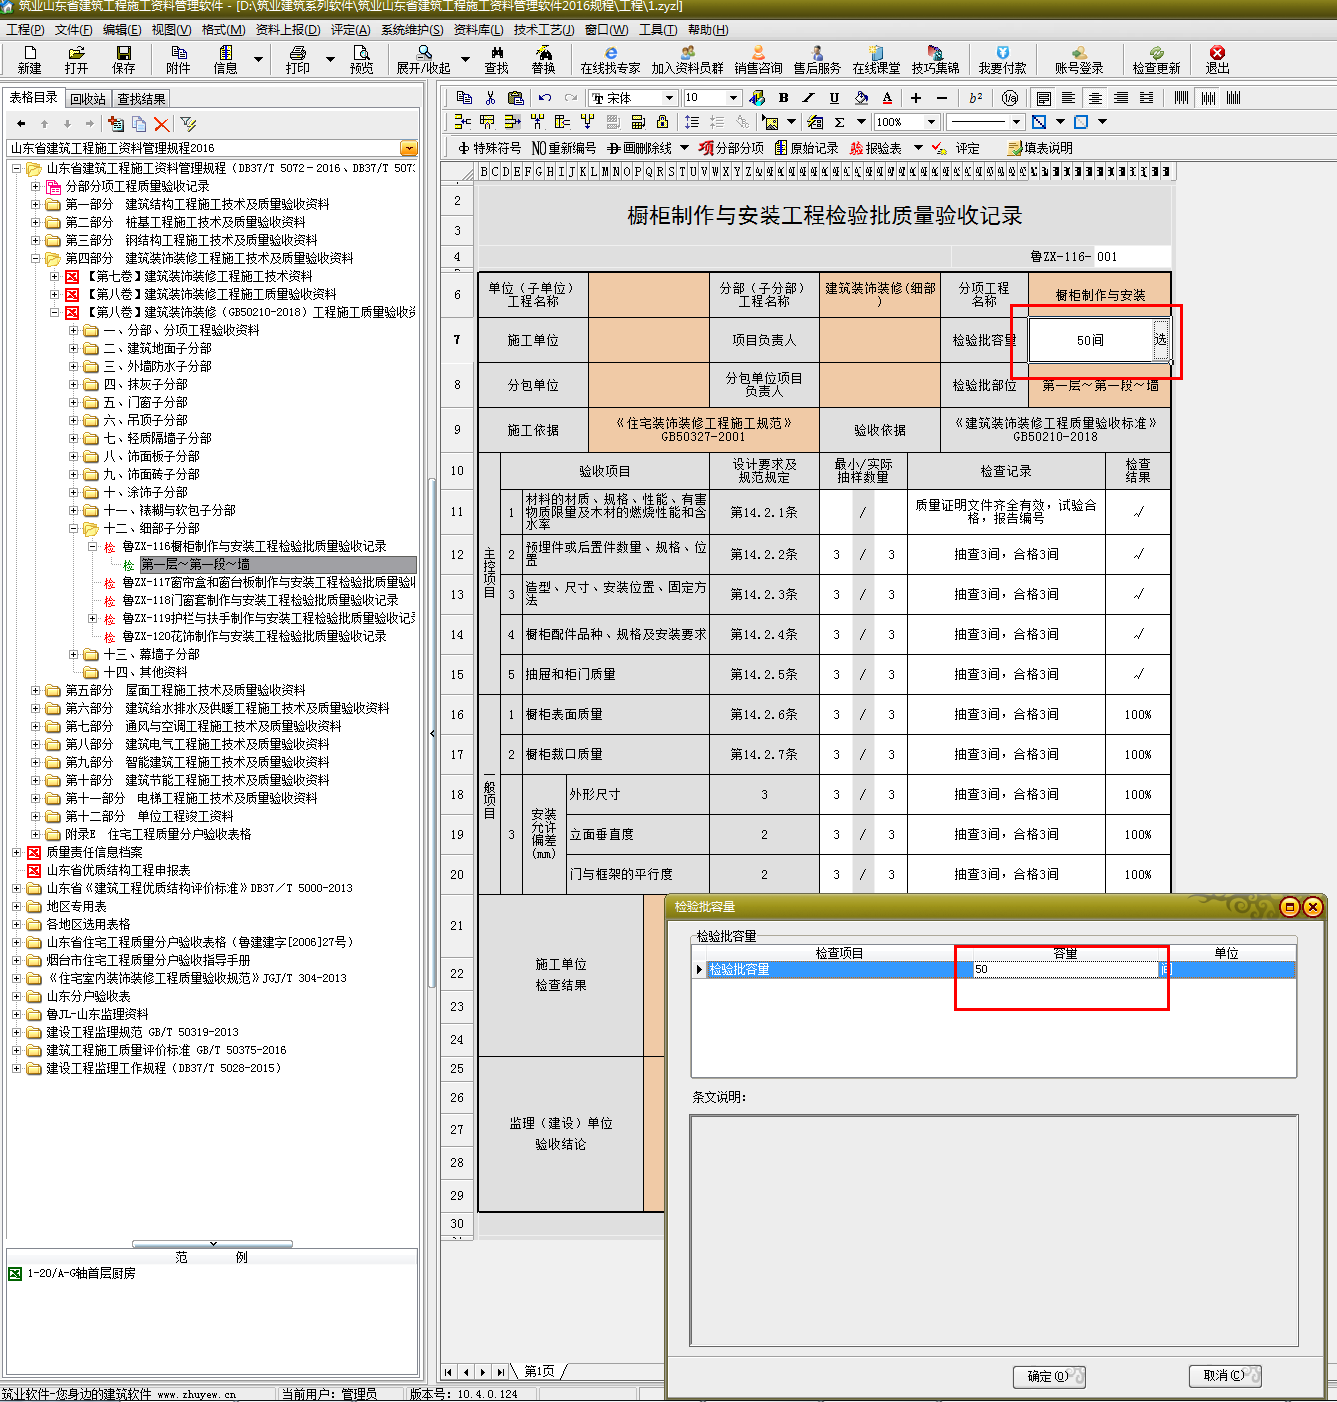Expand 第一部分 建筑结构工程 tree node

tap(35, 204)
